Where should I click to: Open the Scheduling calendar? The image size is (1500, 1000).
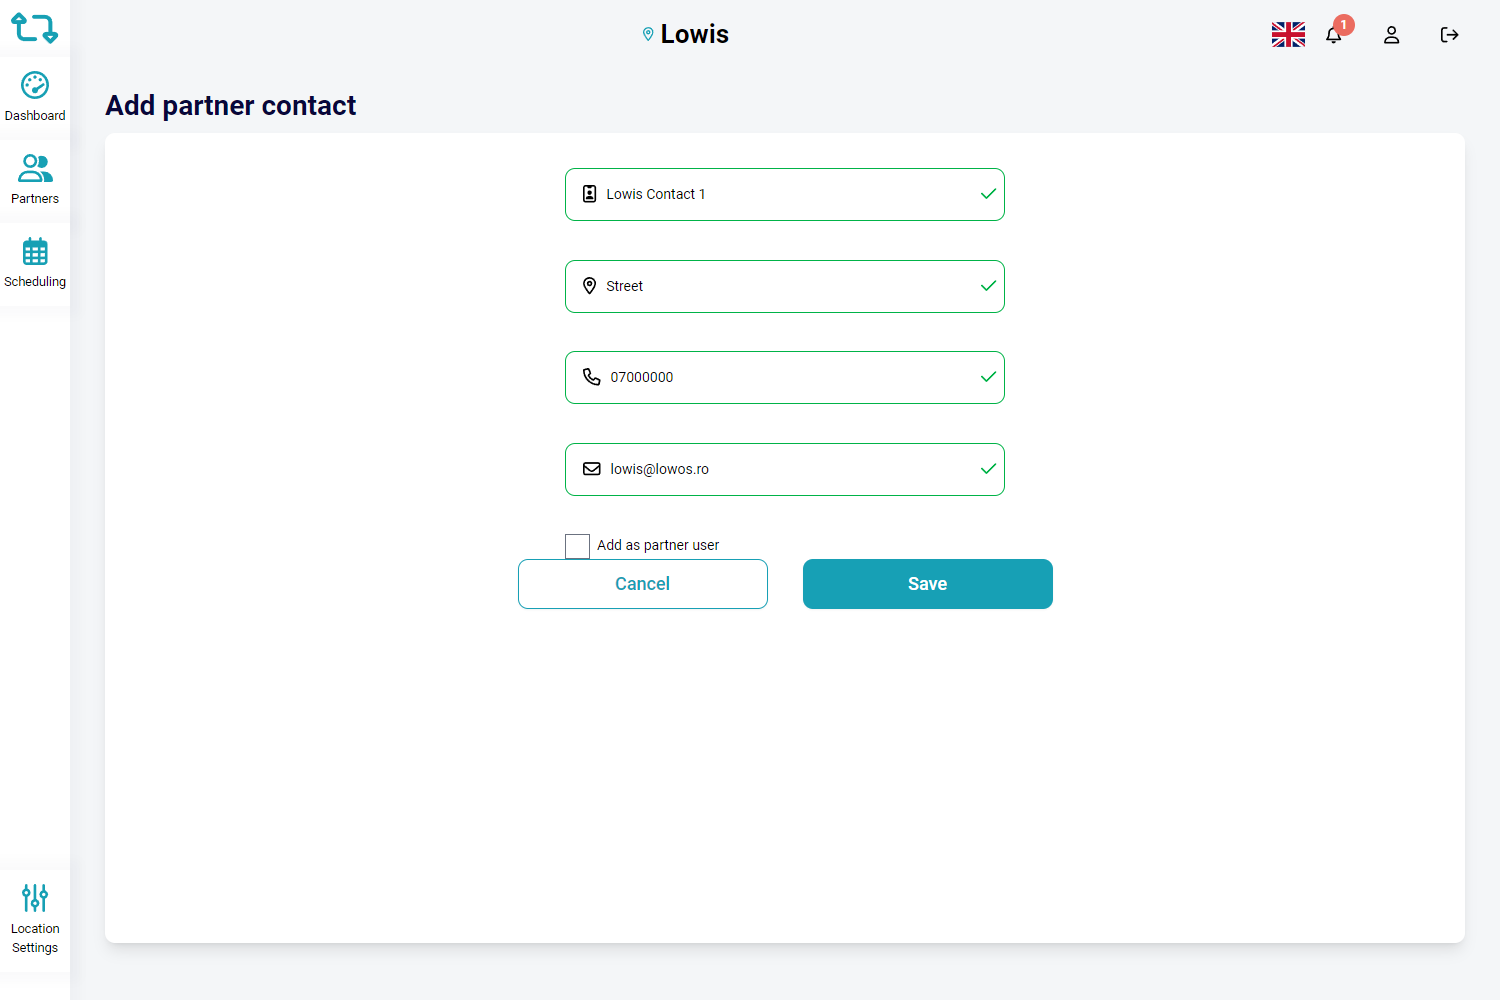(x=35, y=263)
